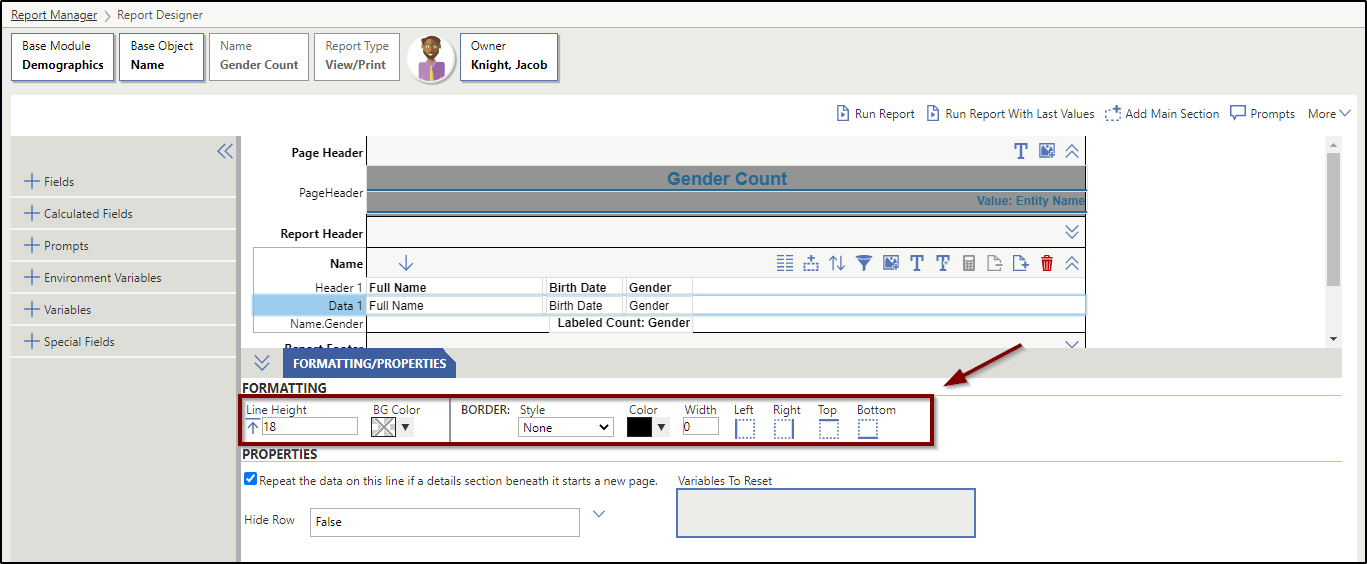Click the add page icon with plus
The height and width of the screenshot is (564, 1367).
coord(1020,263)
